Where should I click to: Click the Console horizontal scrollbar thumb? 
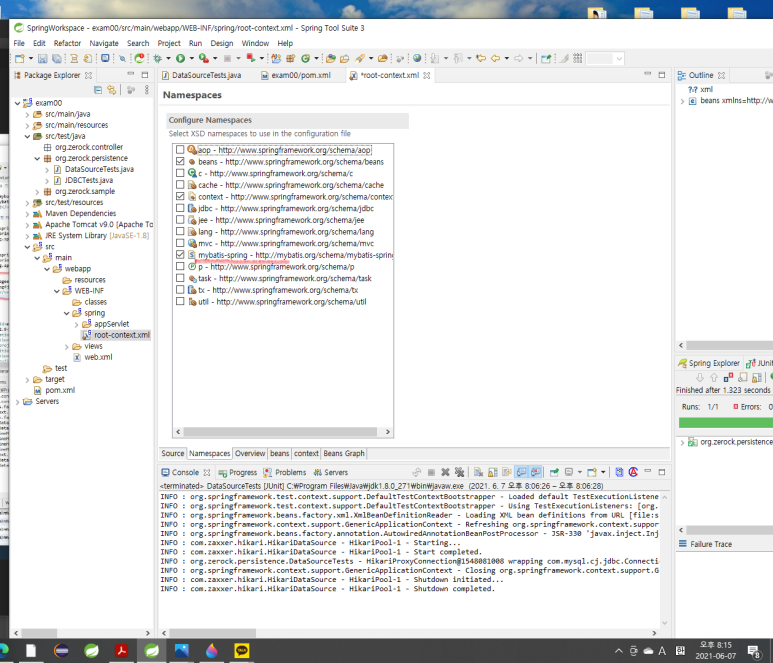coord(212,633)
